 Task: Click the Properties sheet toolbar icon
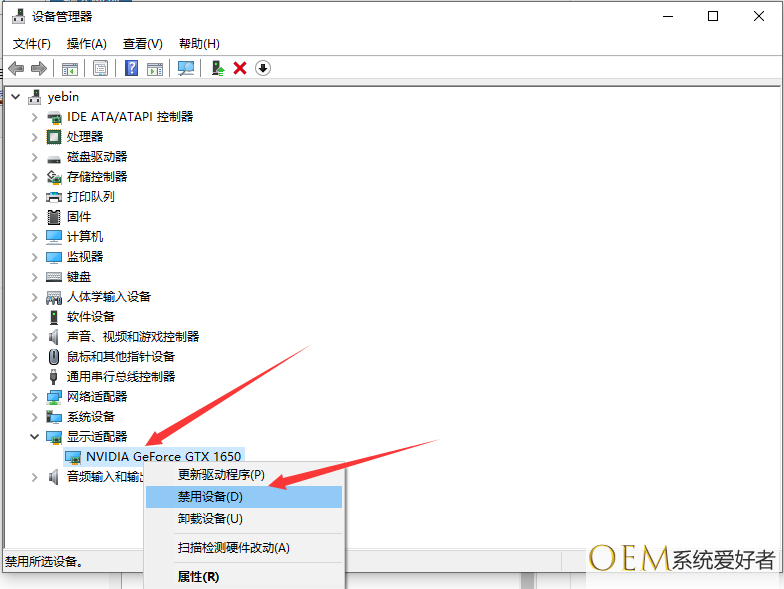pyautogui.click(x=100, y=68)
